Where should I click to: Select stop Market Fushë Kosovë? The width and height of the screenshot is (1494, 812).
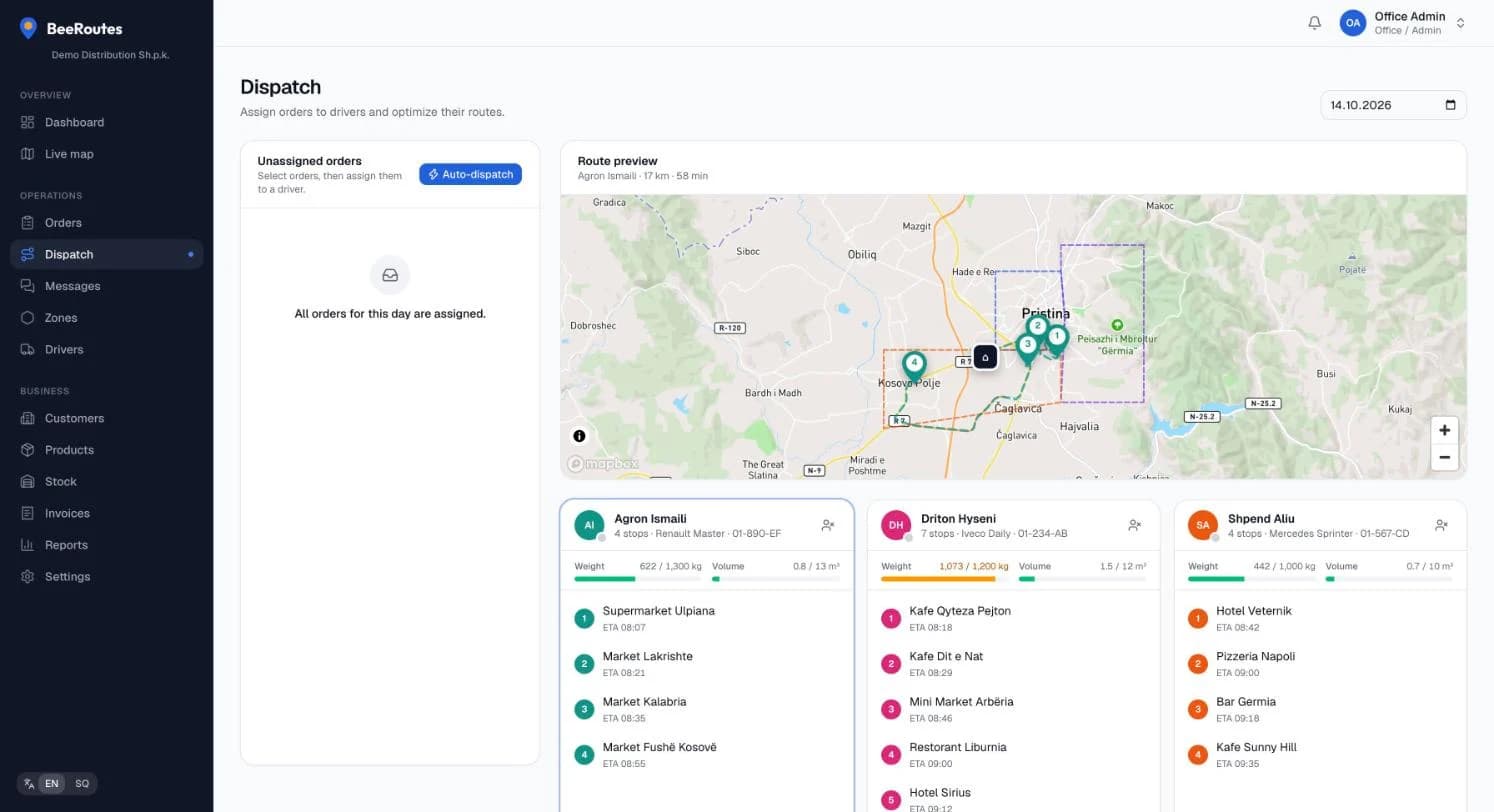(707, 755)
